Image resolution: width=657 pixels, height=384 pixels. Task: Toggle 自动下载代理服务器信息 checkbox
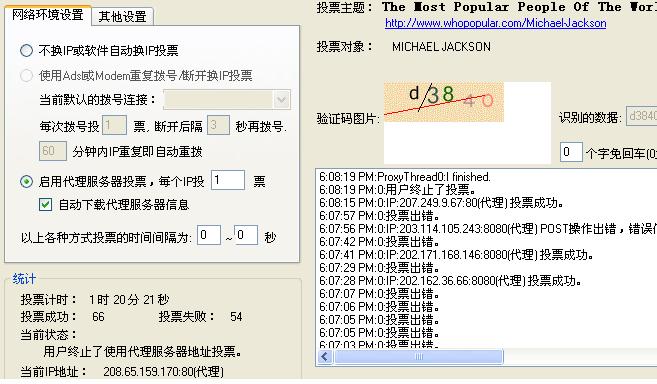point(45,205)
